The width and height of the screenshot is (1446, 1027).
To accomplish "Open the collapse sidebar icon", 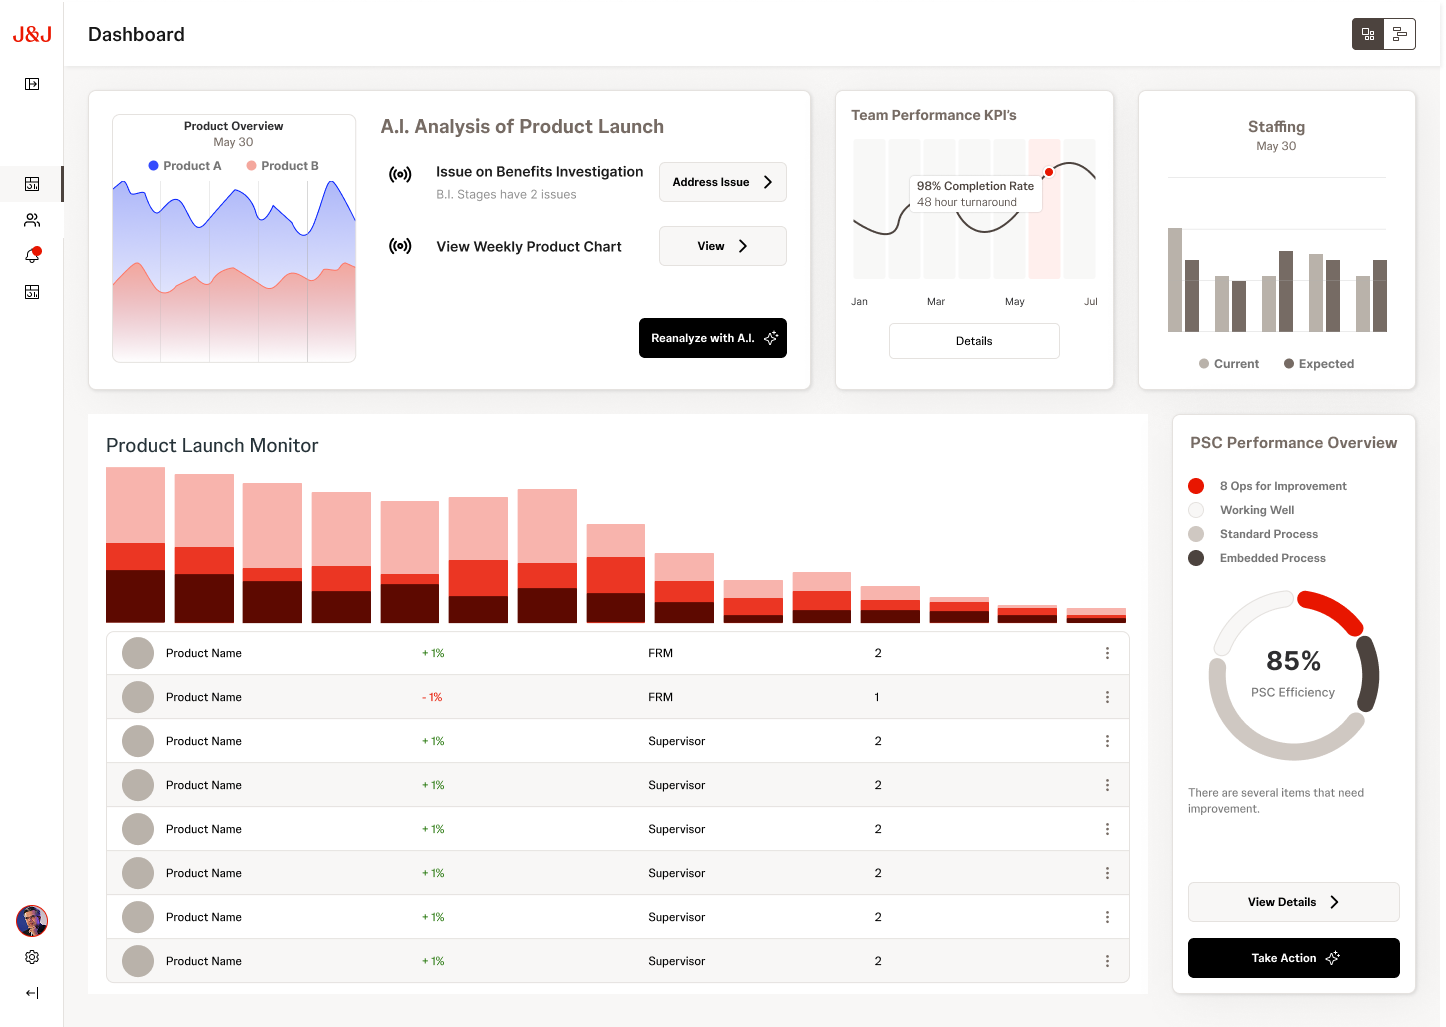I will (x=32, y=84).
